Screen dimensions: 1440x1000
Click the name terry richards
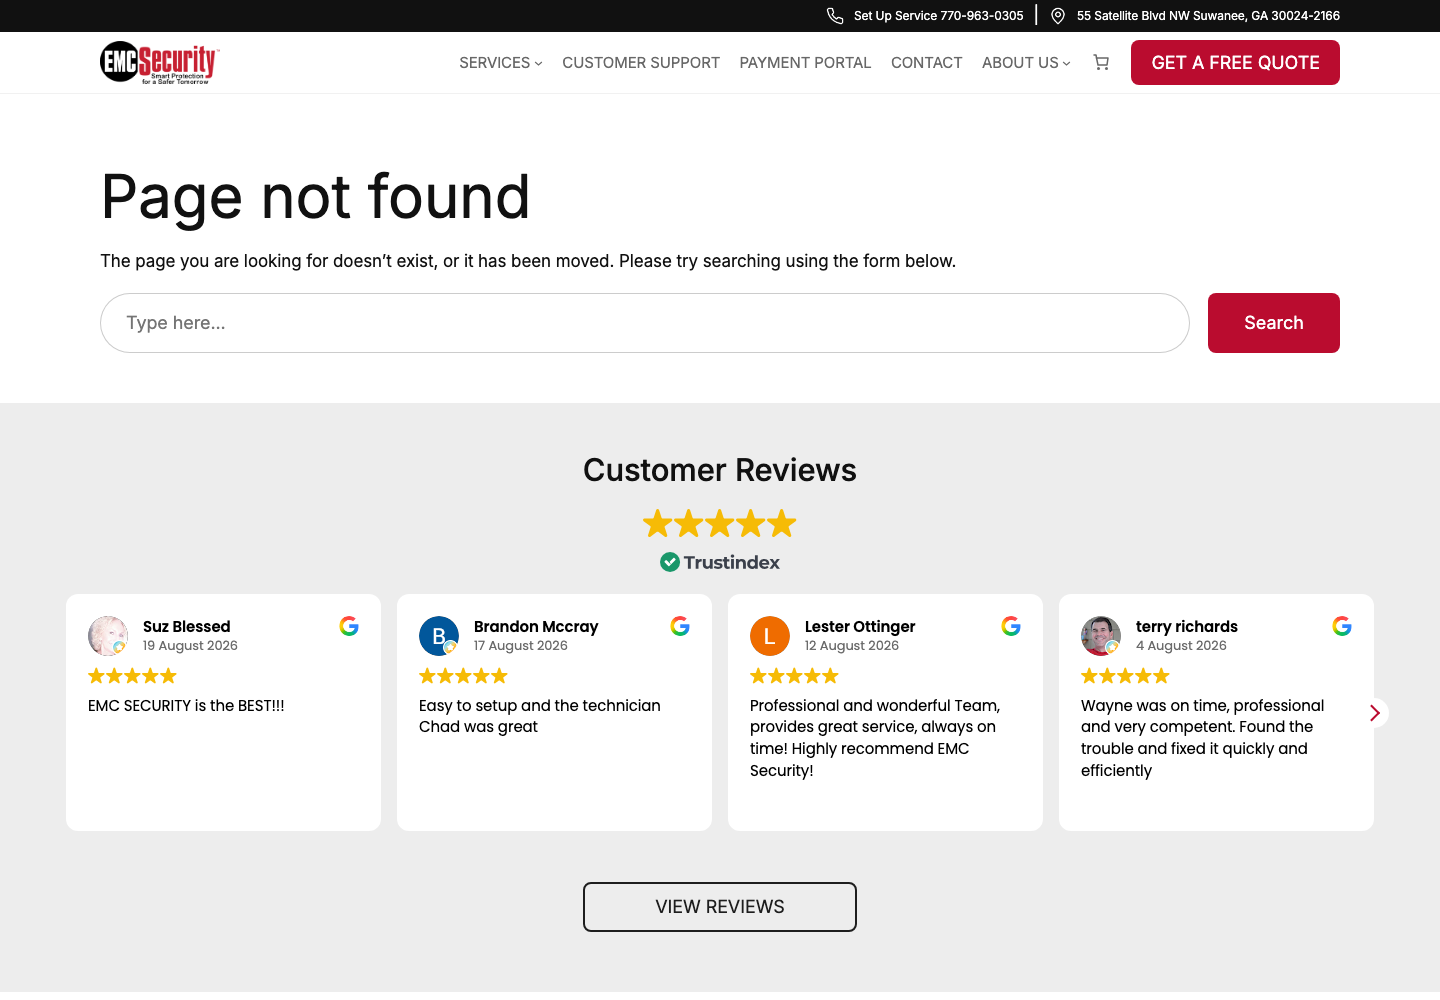1187,626
